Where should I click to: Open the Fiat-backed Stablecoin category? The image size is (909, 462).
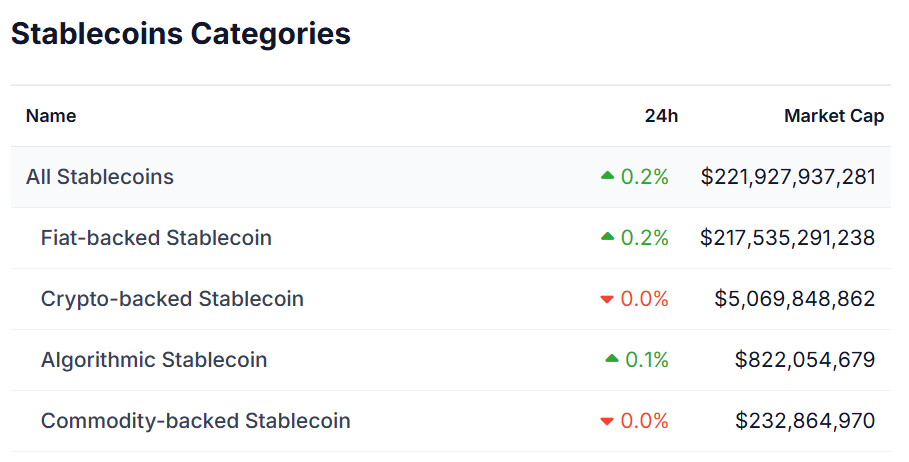pyautogui.click(x=156, y=238)
